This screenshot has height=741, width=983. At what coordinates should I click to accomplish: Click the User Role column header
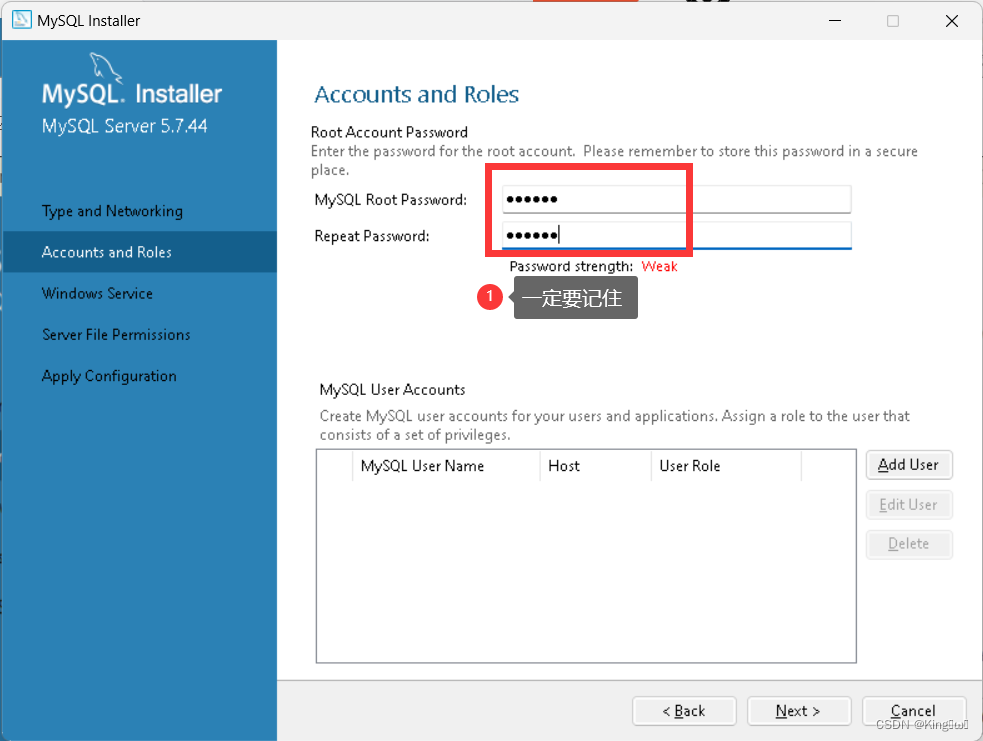coord(726,466)
